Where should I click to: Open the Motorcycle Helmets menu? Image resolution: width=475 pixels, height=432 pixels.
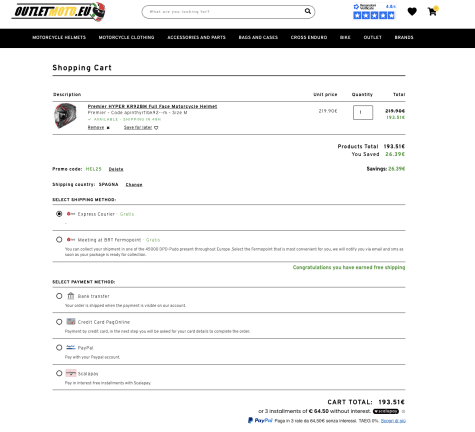click(x=59, y=38)
